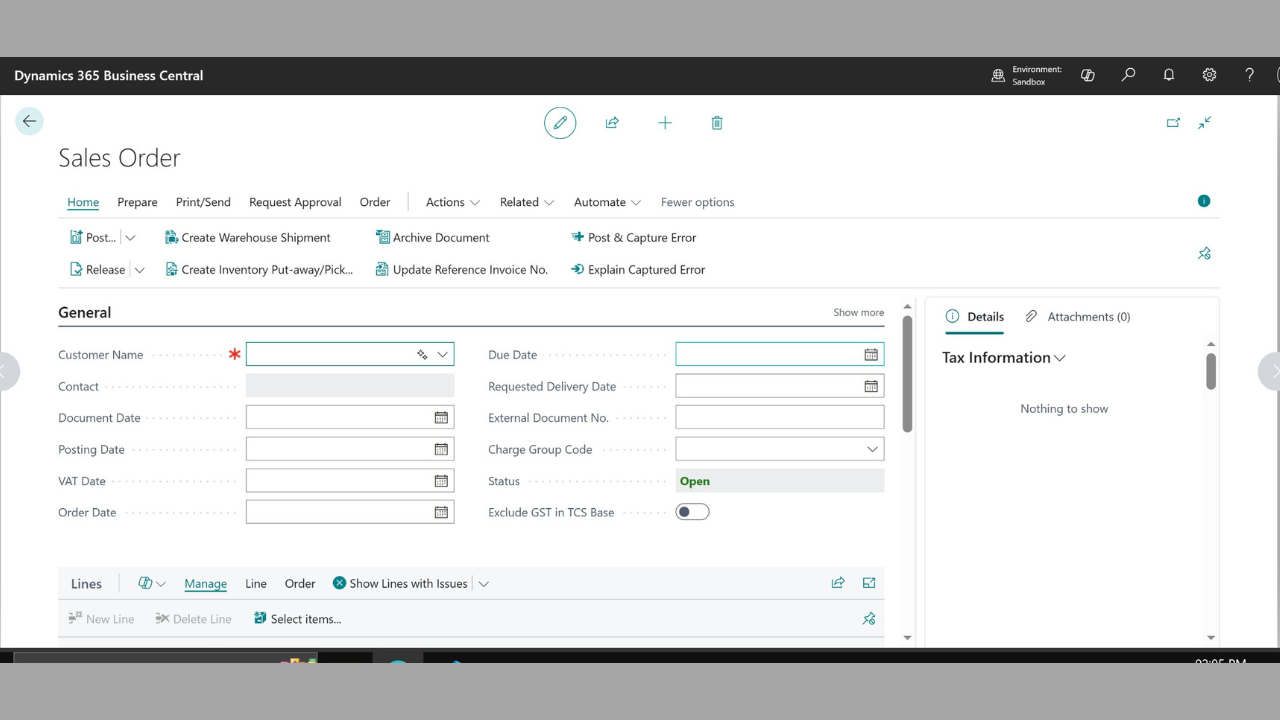Click Create Inventory Put-away/Pick...
Screen dimensions: 1280x720
click(259, 270)
